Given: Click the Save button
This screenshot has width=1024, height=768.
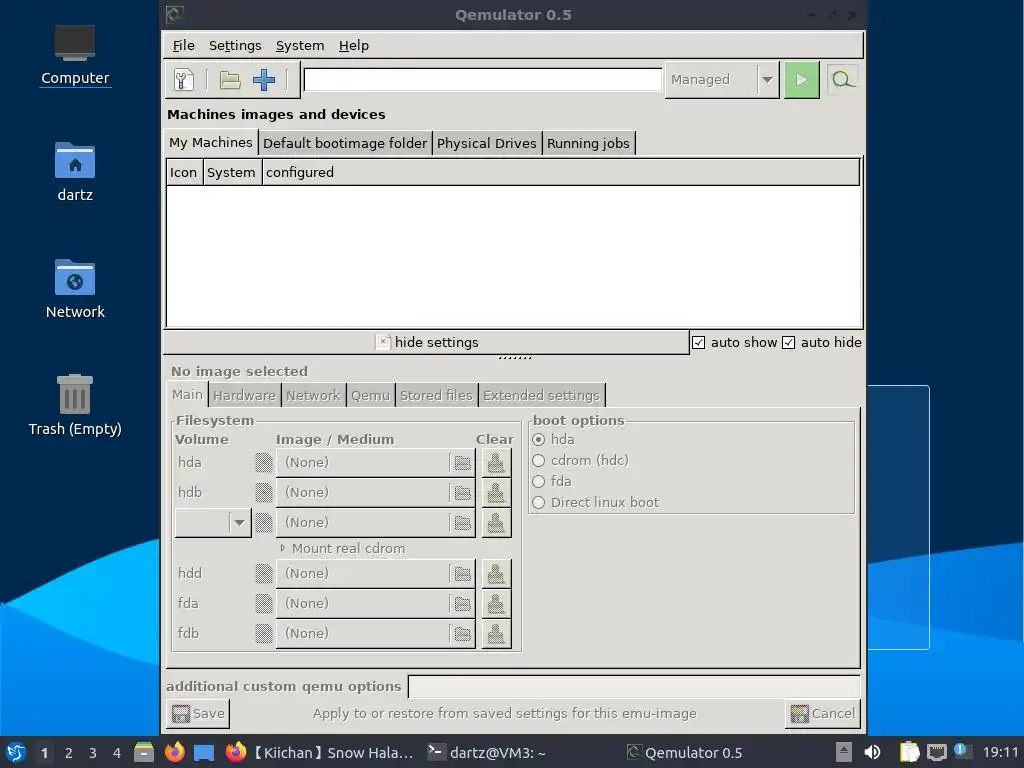Looking at the screenshot, I should 198,713.
